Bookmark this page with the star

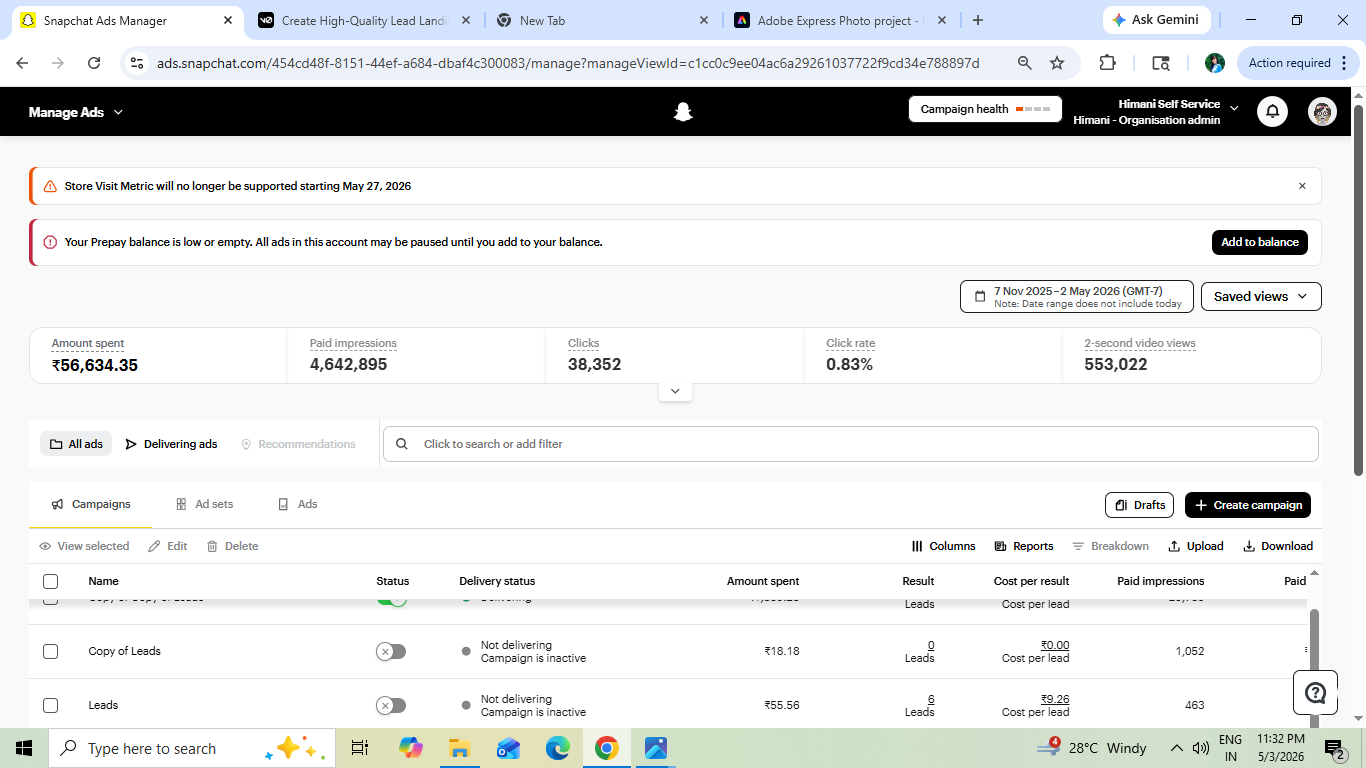click(1057, 63)
